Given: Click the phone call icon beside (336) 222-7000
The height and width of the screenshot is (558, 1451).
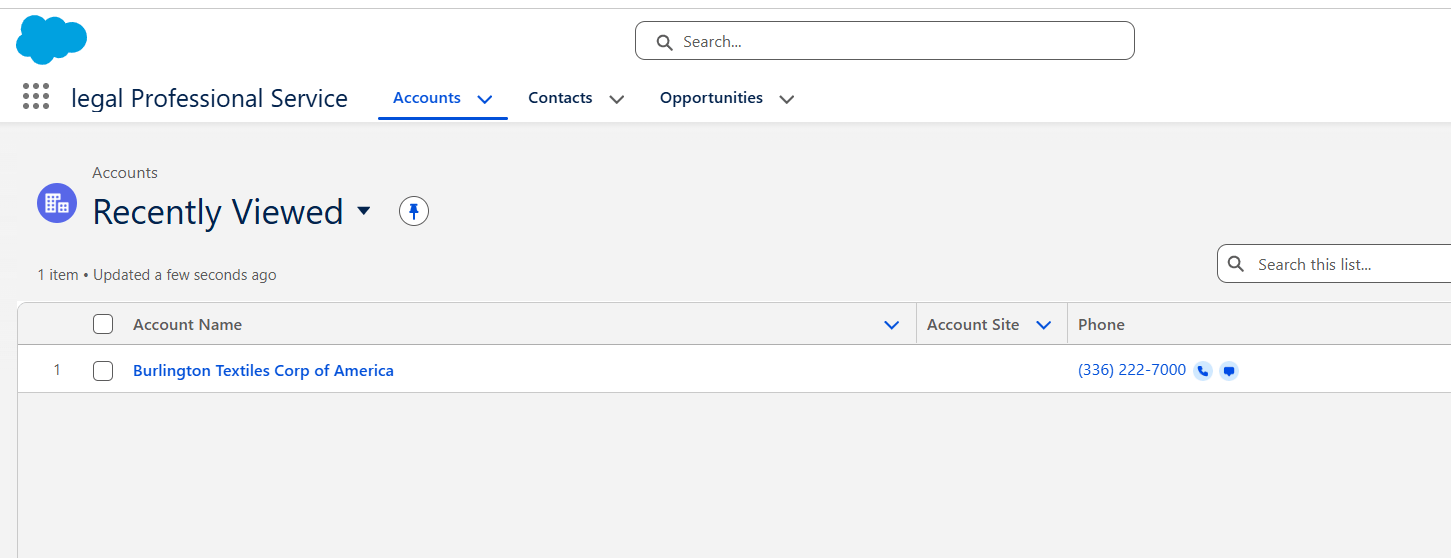Looking at the screenshot, I should click(x=1203, y=371).
